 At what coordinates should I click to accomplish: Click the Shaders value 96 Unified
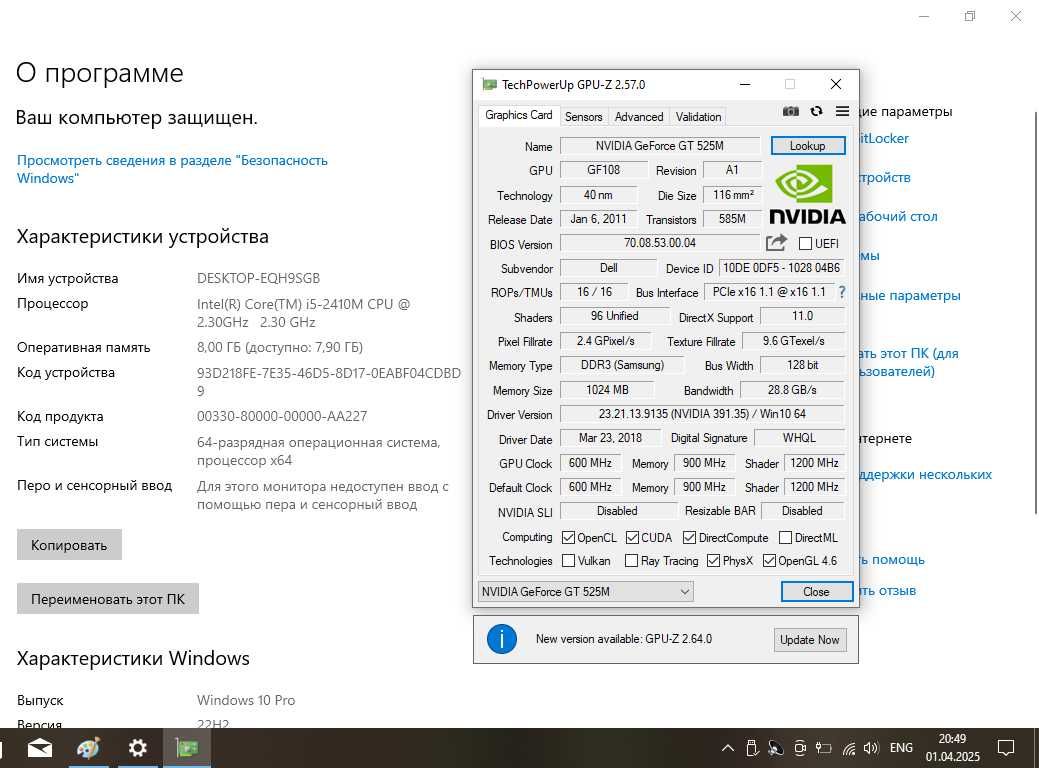coord(615,316)
